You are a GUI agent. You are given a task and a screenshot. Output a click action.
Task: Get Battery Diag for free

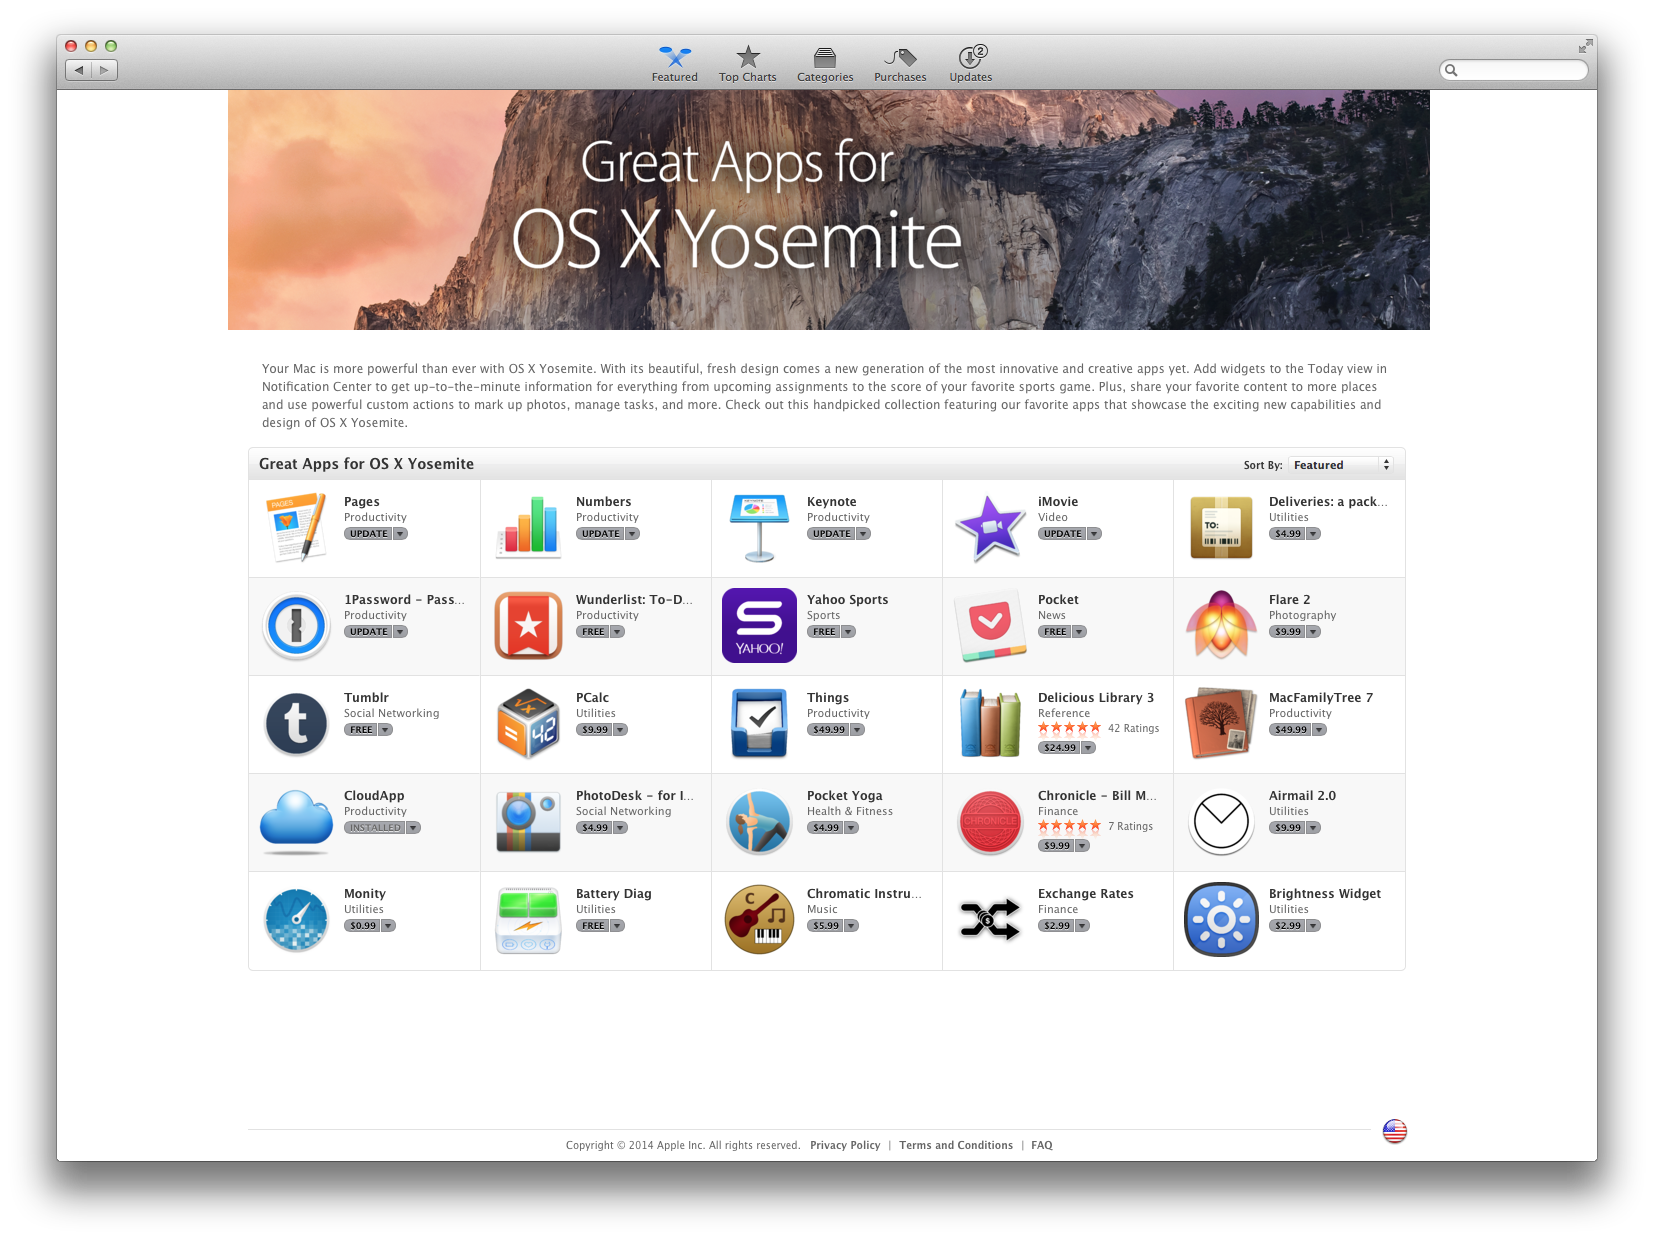point(593,926)
